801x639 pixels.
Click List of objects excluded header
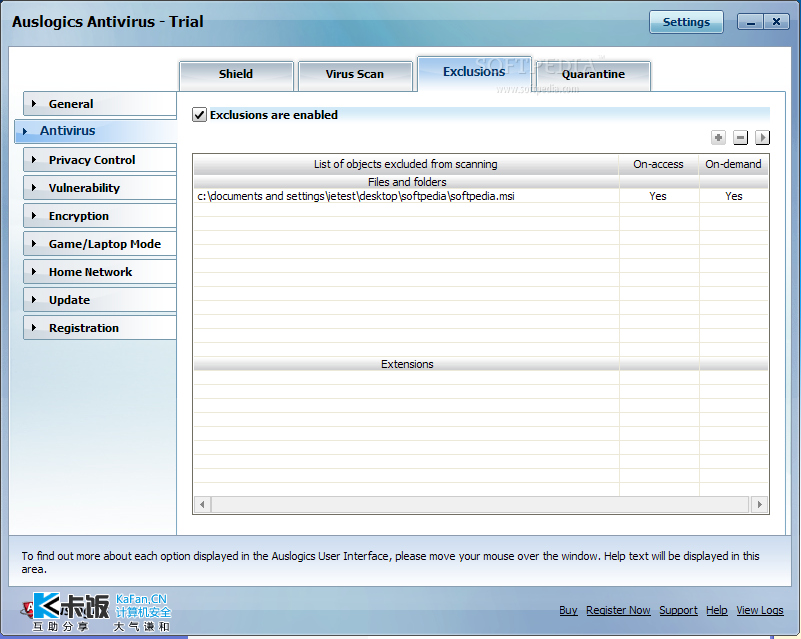click(x=406, y=164)
